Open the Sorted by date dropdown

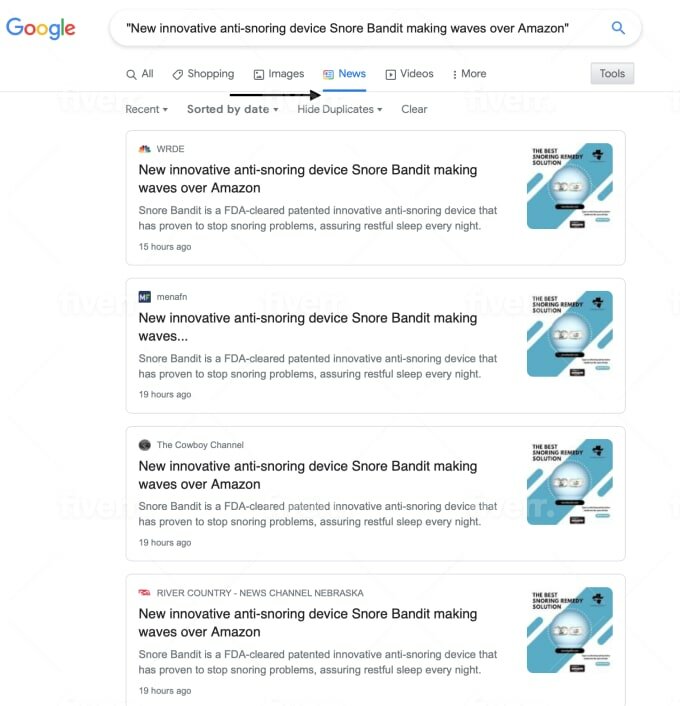click(232, 109)
